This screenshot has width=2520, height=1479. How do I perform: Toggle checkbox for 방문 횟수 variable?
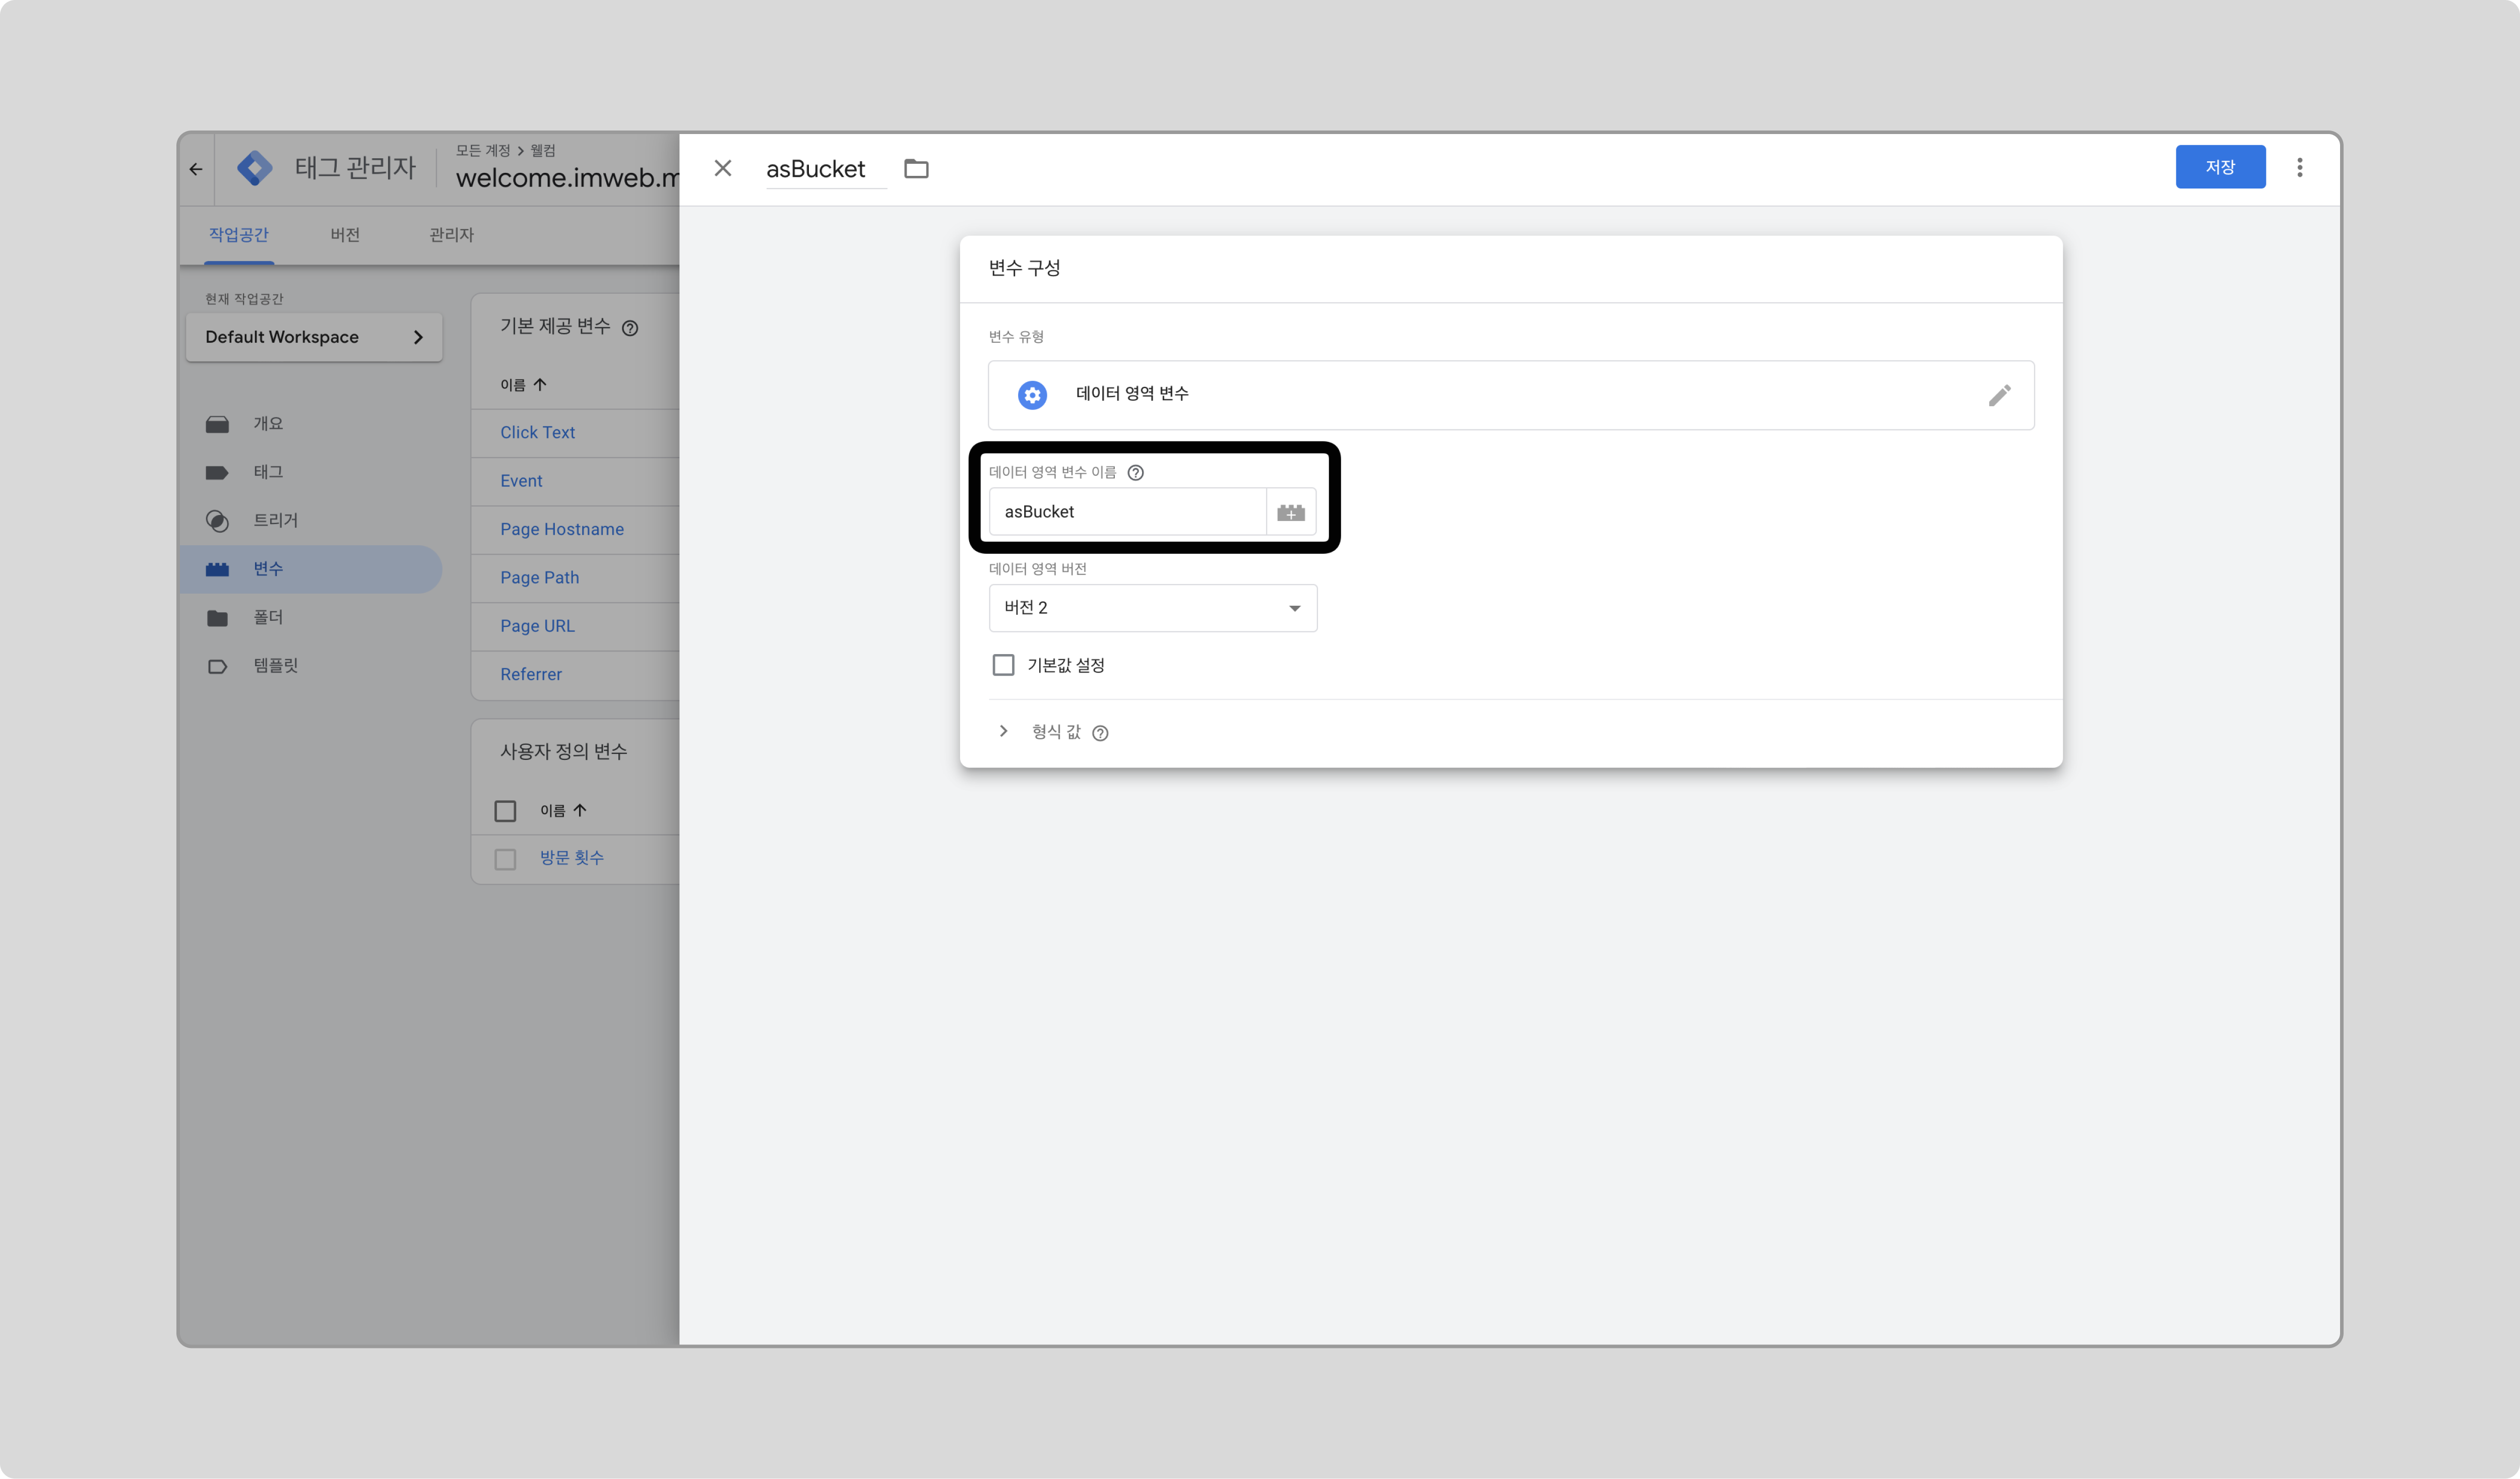coord(505,859)
